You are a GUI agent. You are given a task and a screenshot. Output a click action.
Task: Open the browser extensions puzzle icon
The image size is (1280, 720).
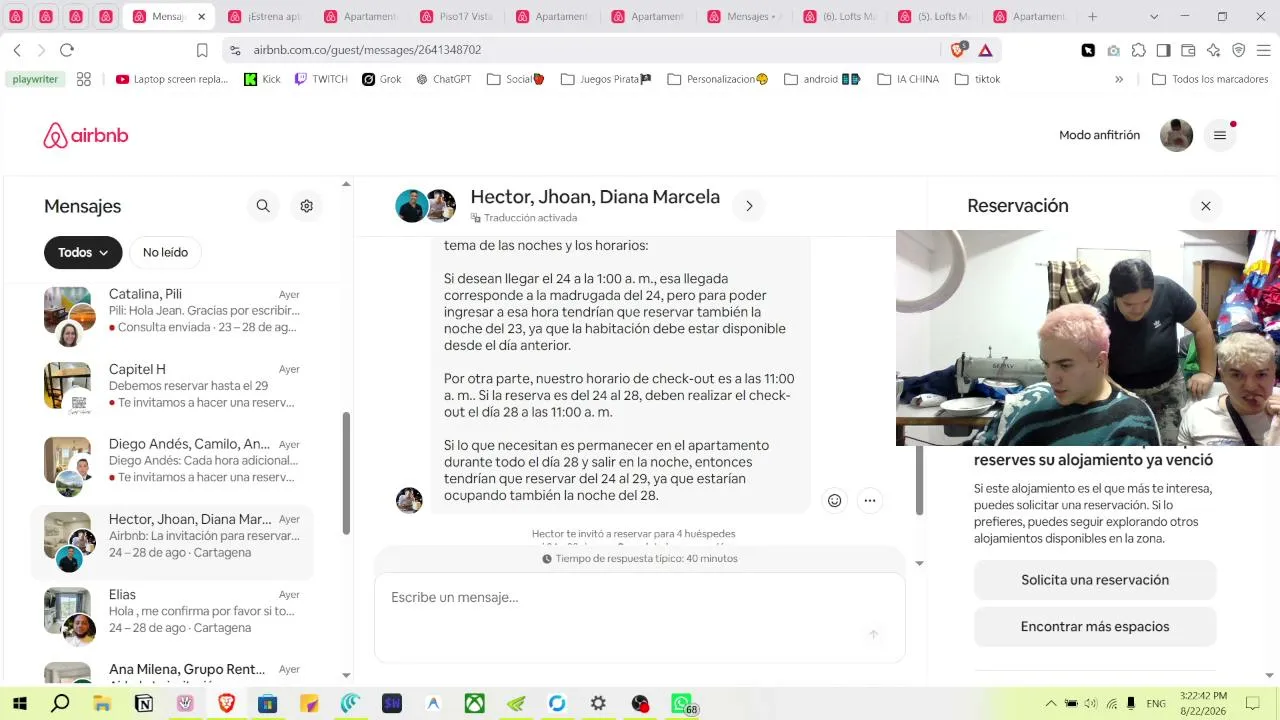pos(1138,50)
